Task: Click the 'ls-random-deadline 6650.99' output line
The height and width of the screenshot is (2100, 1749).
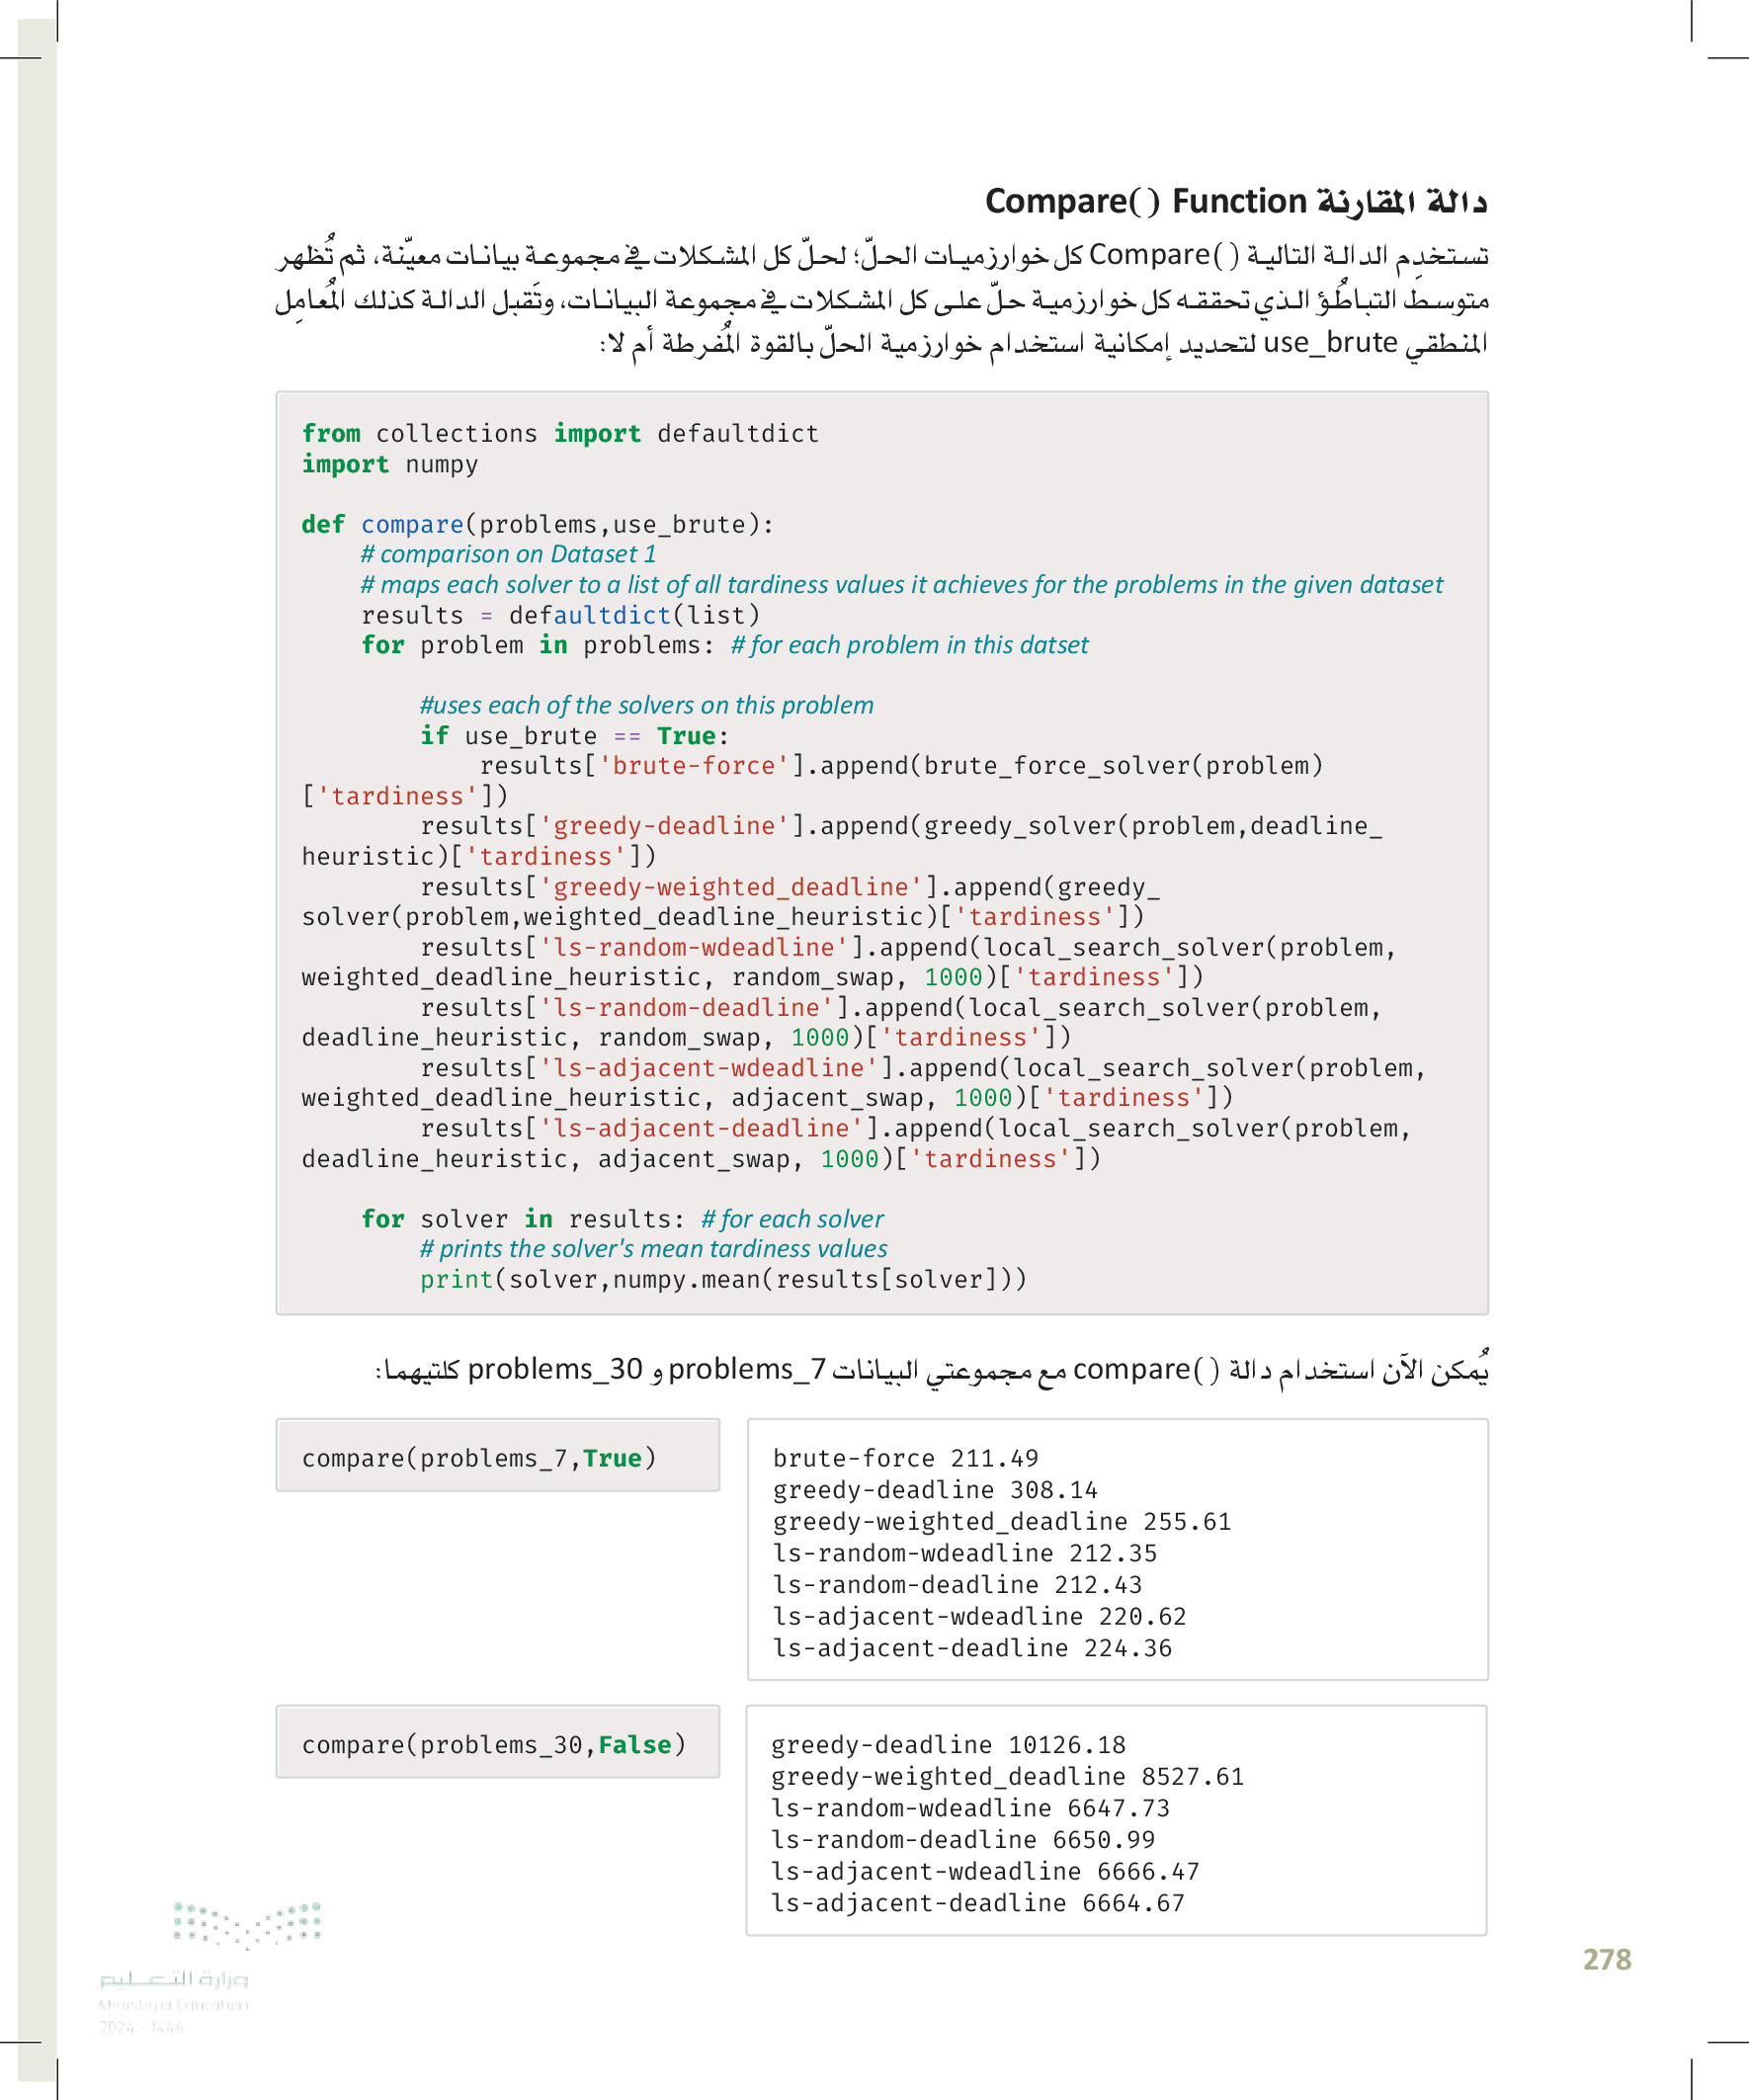Action: click(x=962, y=1840)
